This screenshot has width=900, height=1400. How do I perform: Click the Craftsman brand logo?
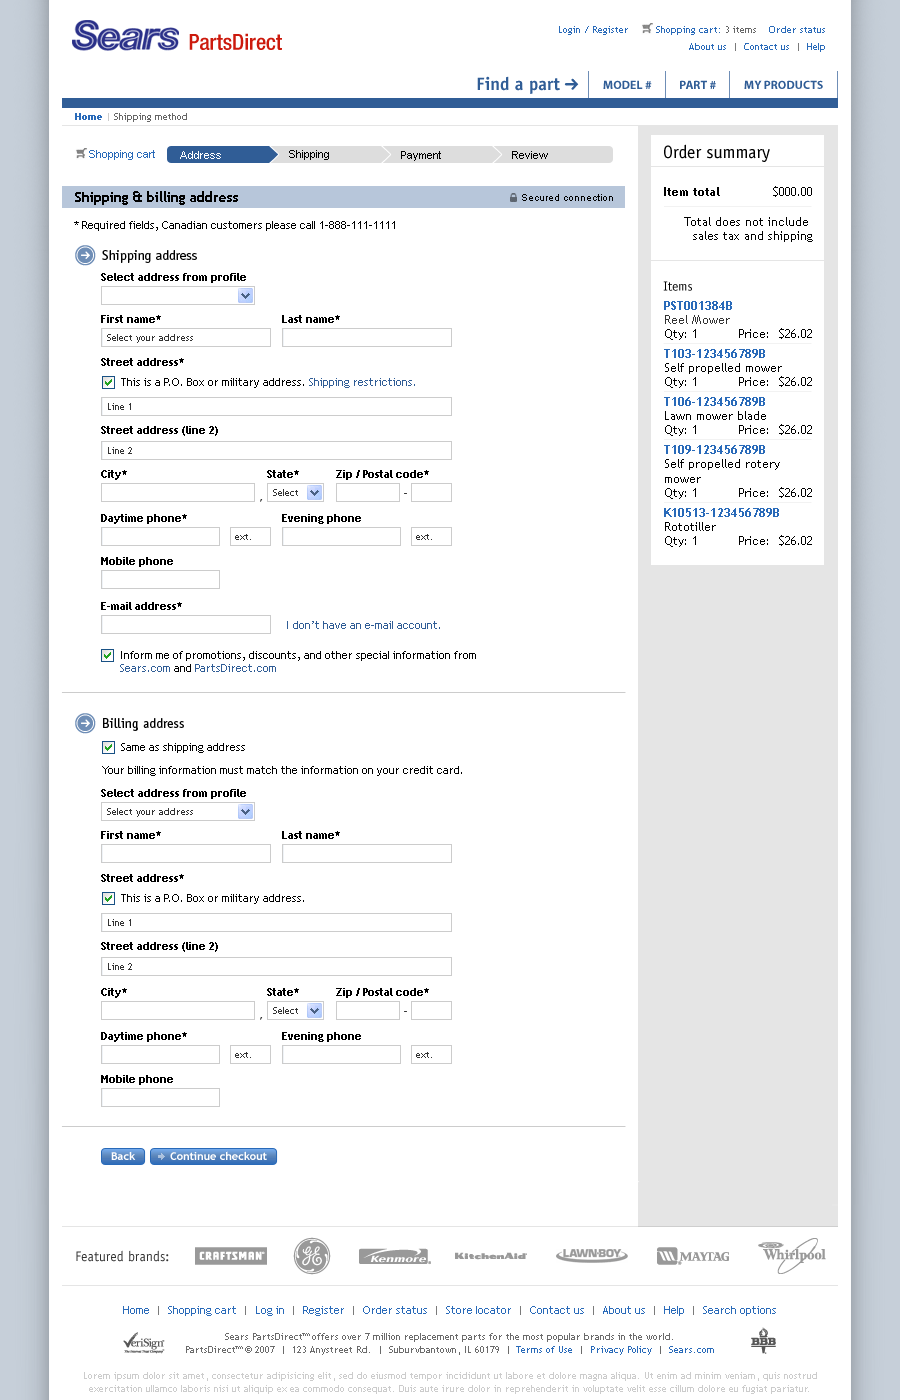[231, 1256]
